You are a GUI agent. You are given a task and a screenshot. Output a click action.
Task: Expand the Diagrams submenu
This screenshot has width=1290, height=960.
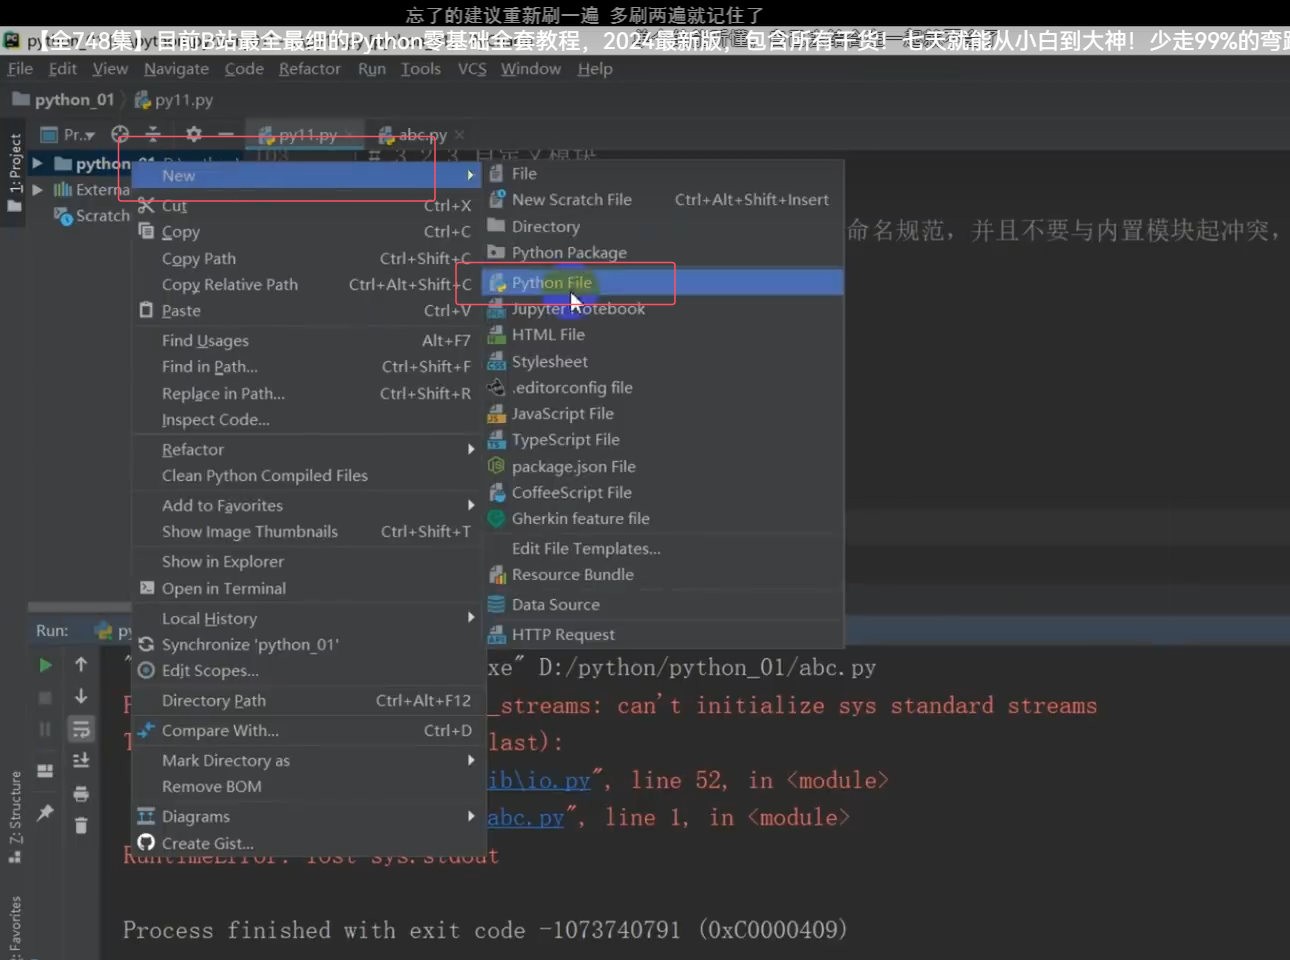tap(196, 816)
